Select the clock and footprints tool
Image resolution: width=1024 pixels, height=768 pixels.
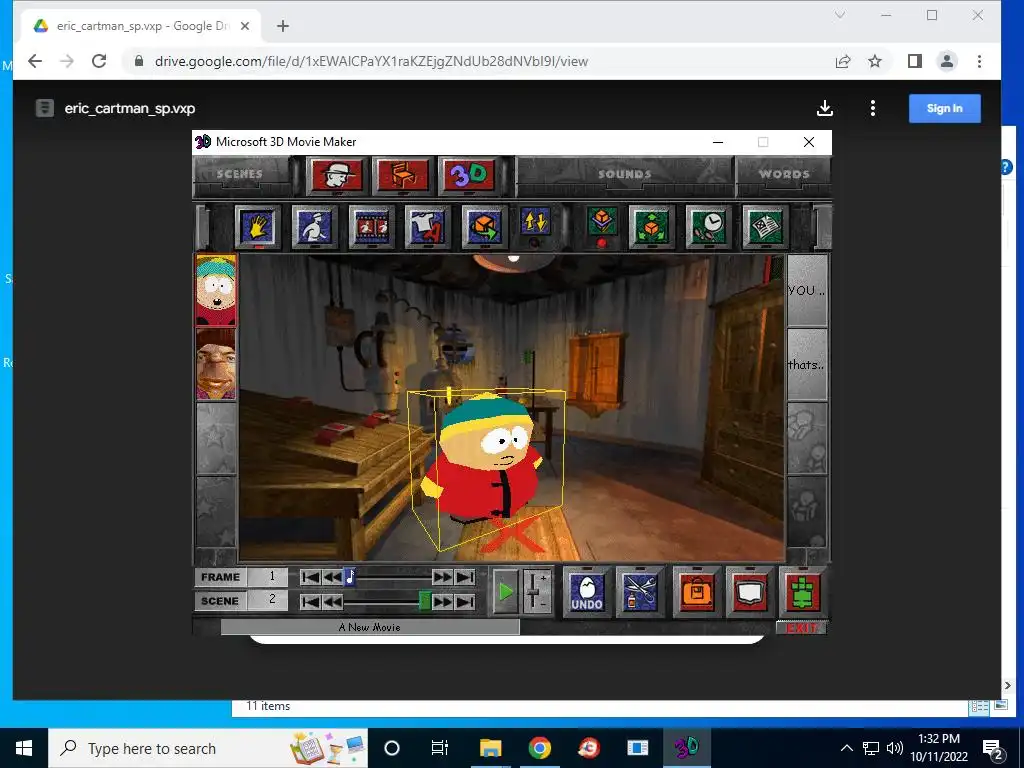point(708,227)
